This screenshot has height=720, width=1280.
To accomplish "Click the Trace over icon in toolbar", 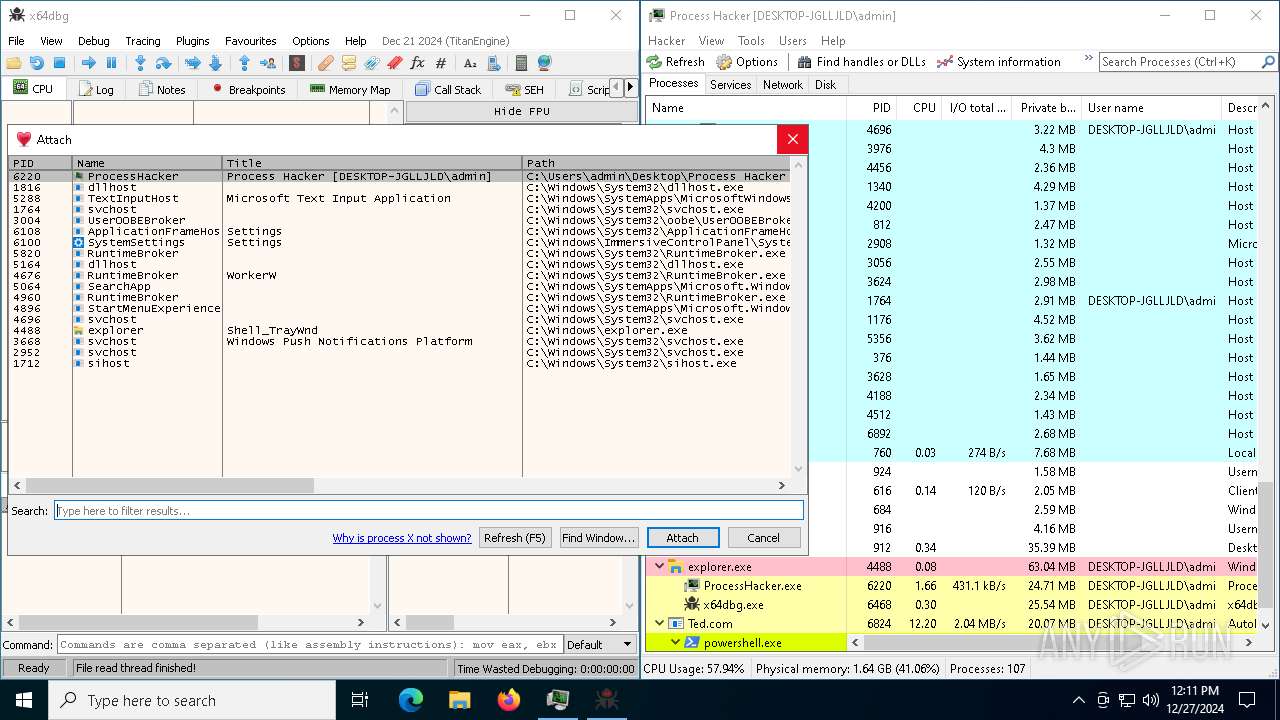I will [215, 63].
